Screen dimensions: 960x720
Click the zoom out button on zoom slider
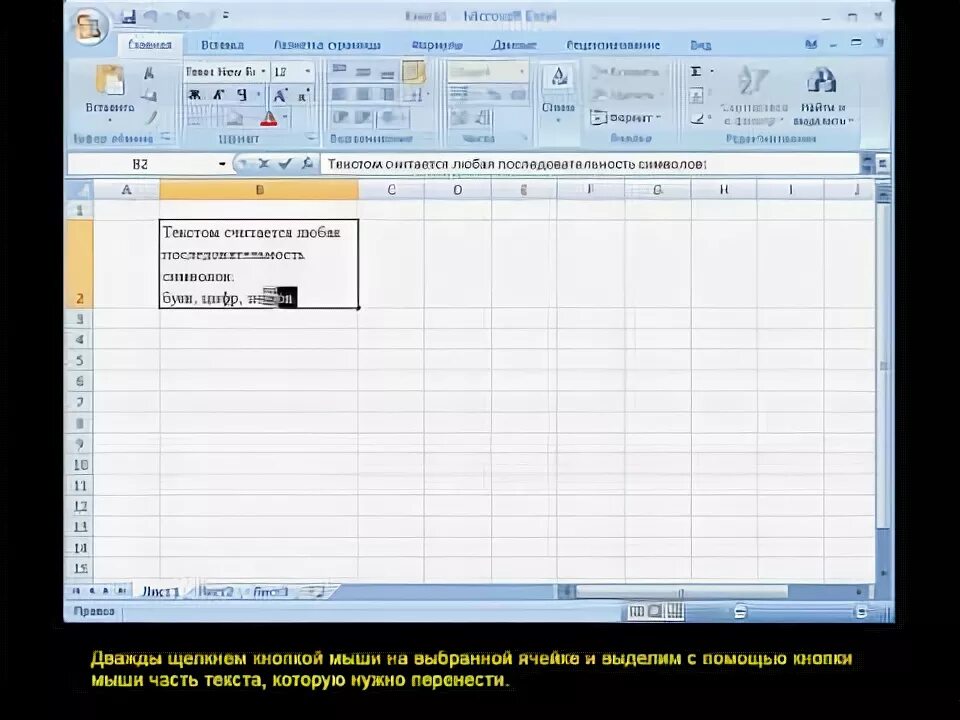(740, 611)
